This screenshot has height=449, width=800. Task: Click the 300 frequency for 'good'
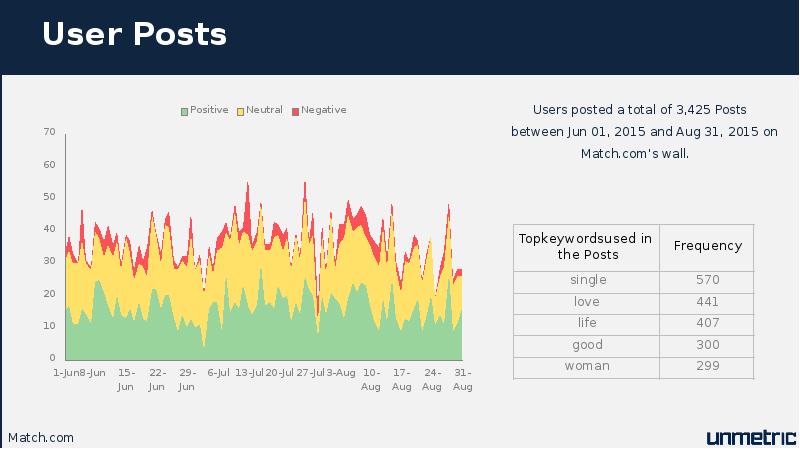click(707, 346)
